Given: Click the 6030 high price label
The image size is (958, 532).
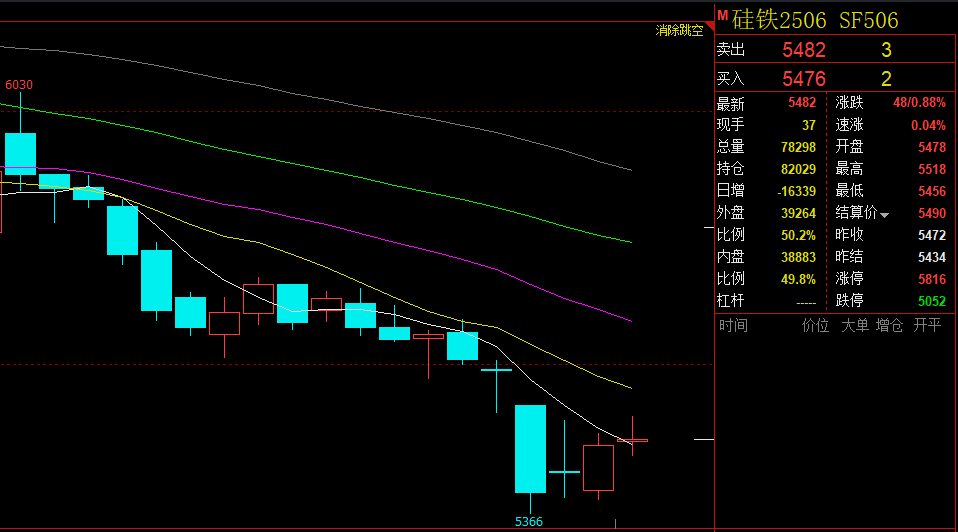Looking at the screenshot, I should tap(19, 85).
